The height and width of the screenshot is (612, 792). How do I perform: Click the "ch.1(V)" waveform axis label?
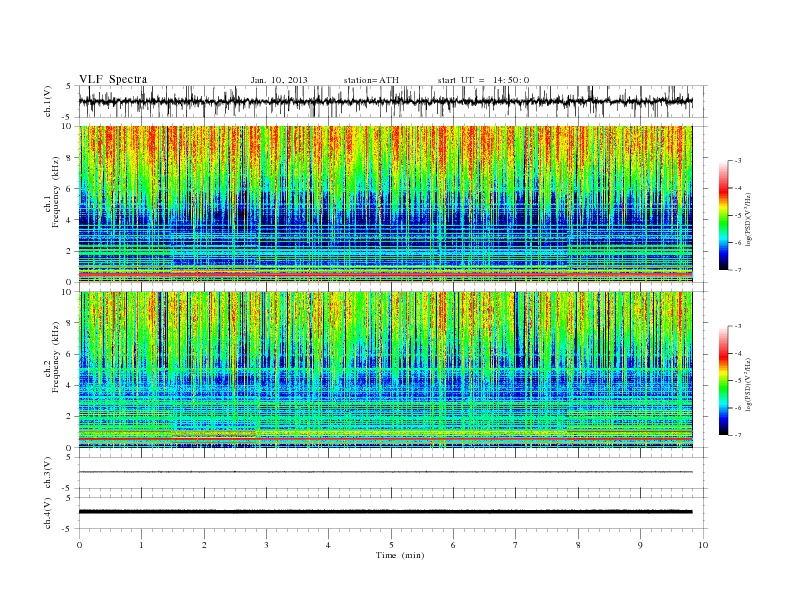47,101
